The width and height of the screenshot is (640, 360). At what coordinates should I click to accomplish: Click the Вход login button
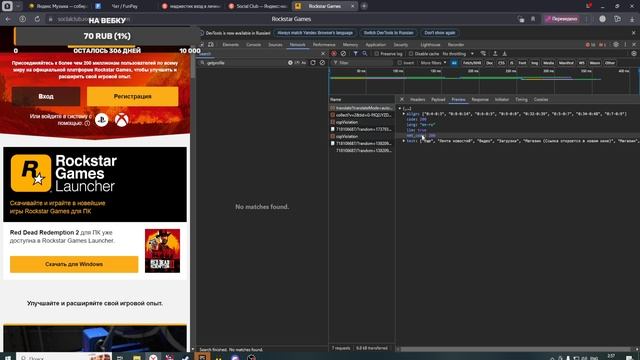46,96
